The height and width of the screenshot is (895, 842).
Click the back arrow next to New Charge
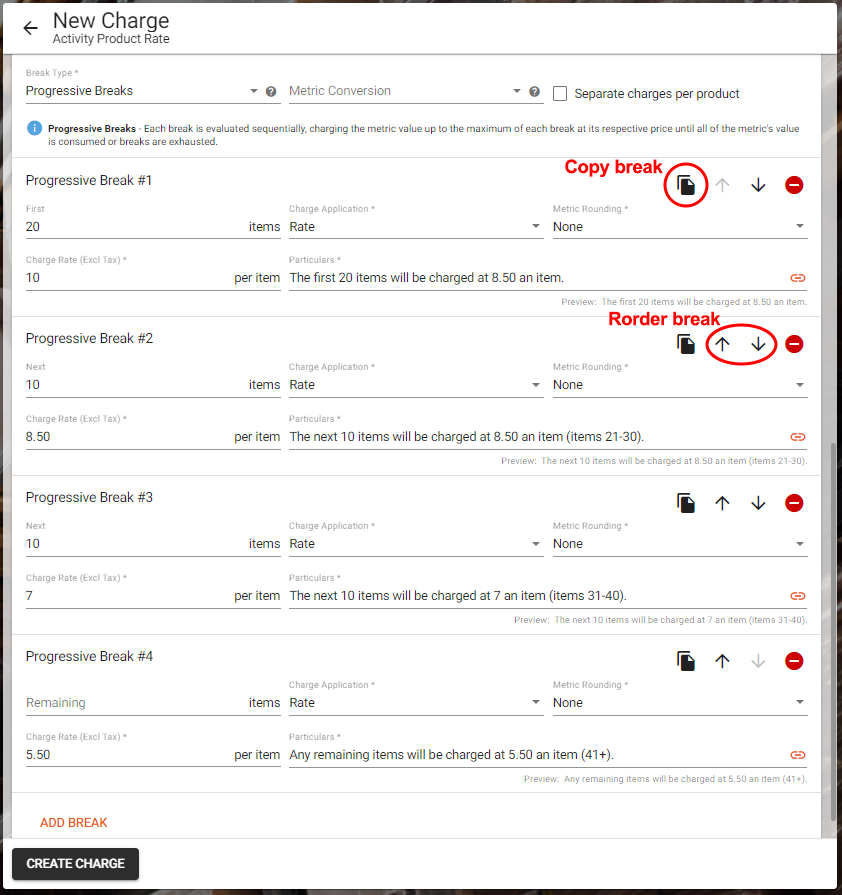point(30,28)
